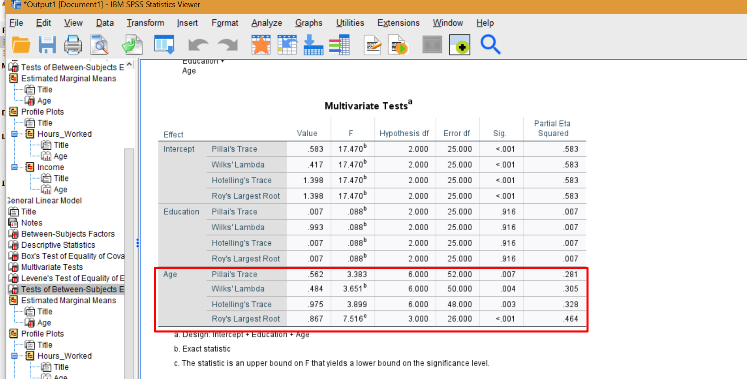The image size is (747, 379).
Task: Click the outline pane vertical scrollbar thumb
Action: pos(129,264)
